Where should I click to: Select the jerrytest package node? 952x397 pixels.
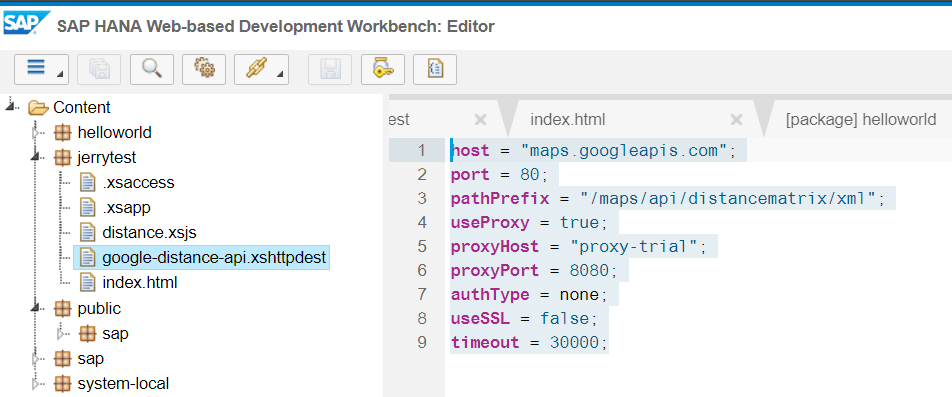point(107,157)
